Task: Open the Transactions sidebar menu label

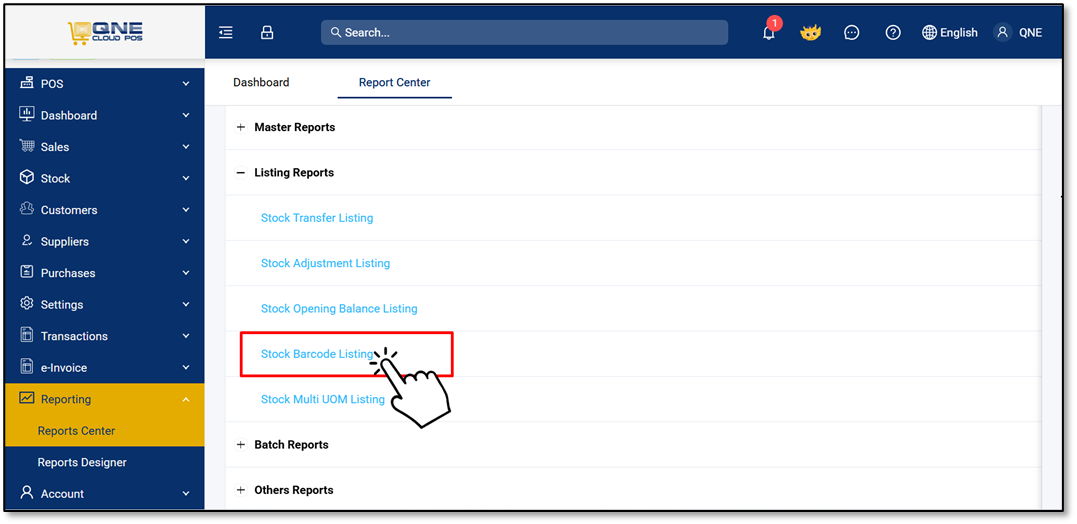Action: click(x=74, y=336)
